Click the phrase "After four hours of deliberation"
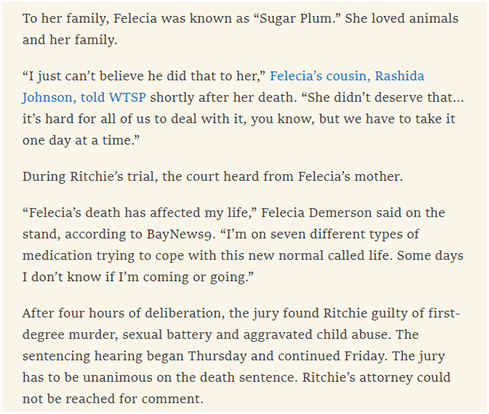Image resolution: width=489 pixels, height=414 pixels. 122,313
